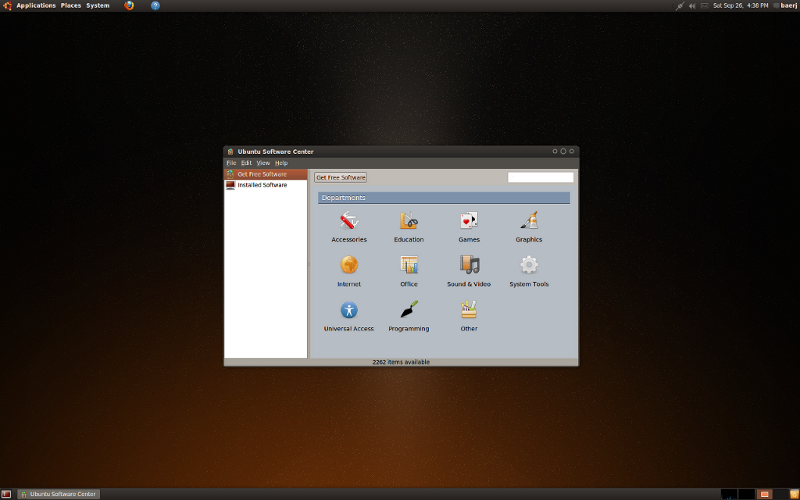Image resolution: width=800 pixels, height=500 pixels.
Task: Click the search field in Software Center
Action: point(540,177)
